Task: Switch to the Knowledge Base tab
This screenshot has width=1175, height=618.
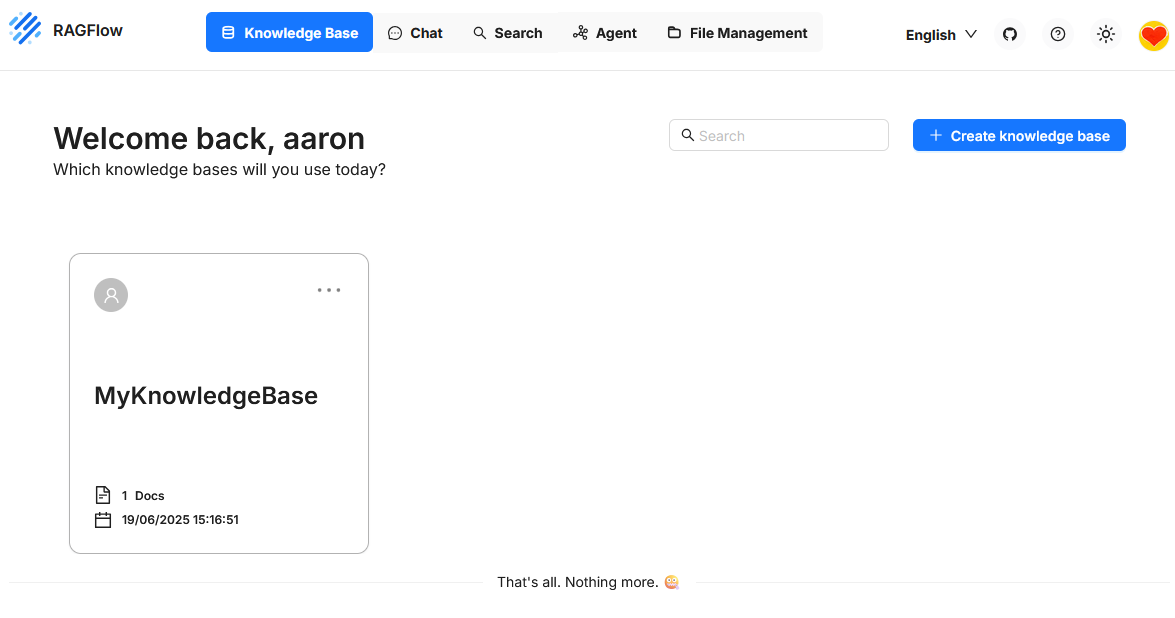Action: point(289,33)
